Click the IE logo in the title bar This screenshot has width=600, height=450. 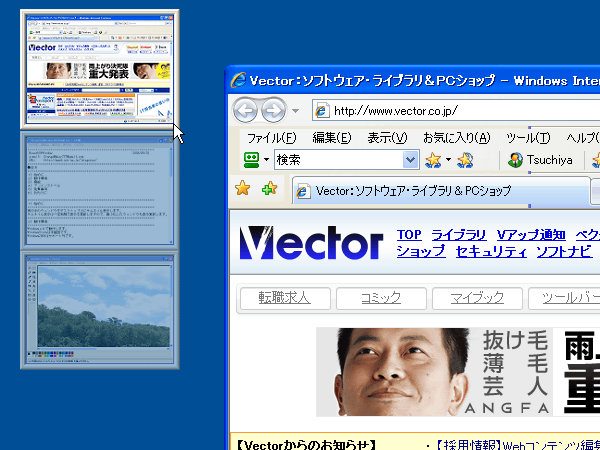point(238,80)
